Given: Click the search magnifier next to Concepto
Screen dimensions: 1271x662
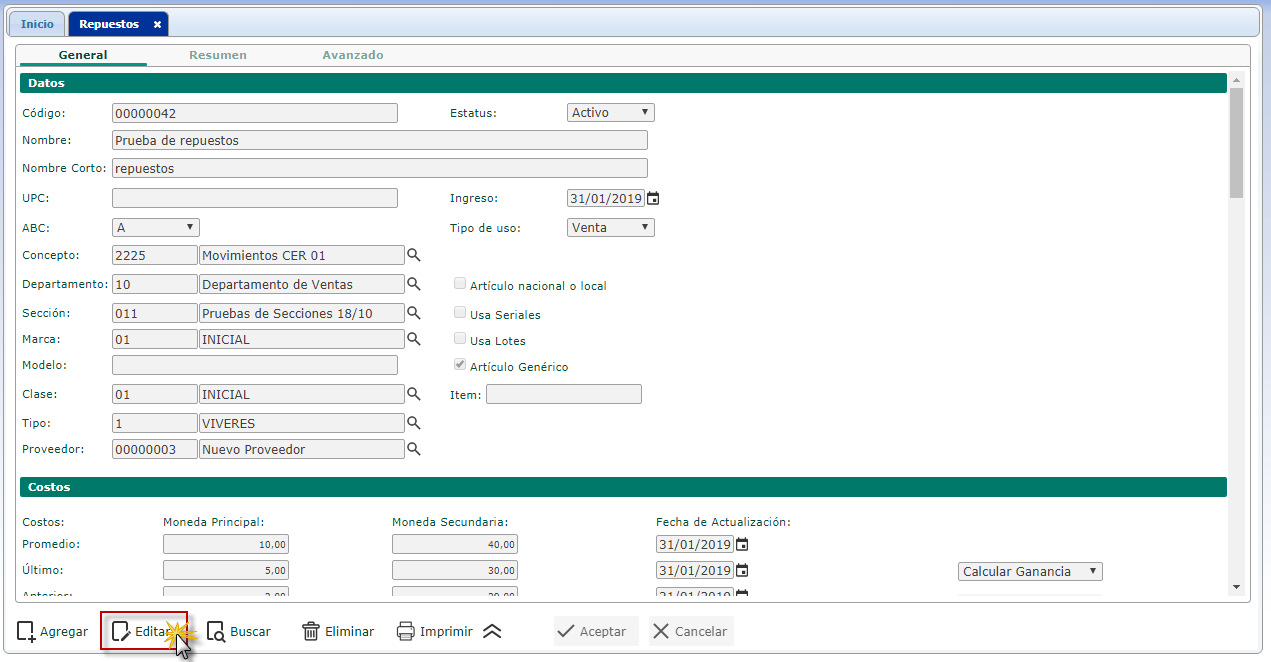Looking at the screenshot, I should (x=413, y=256).
